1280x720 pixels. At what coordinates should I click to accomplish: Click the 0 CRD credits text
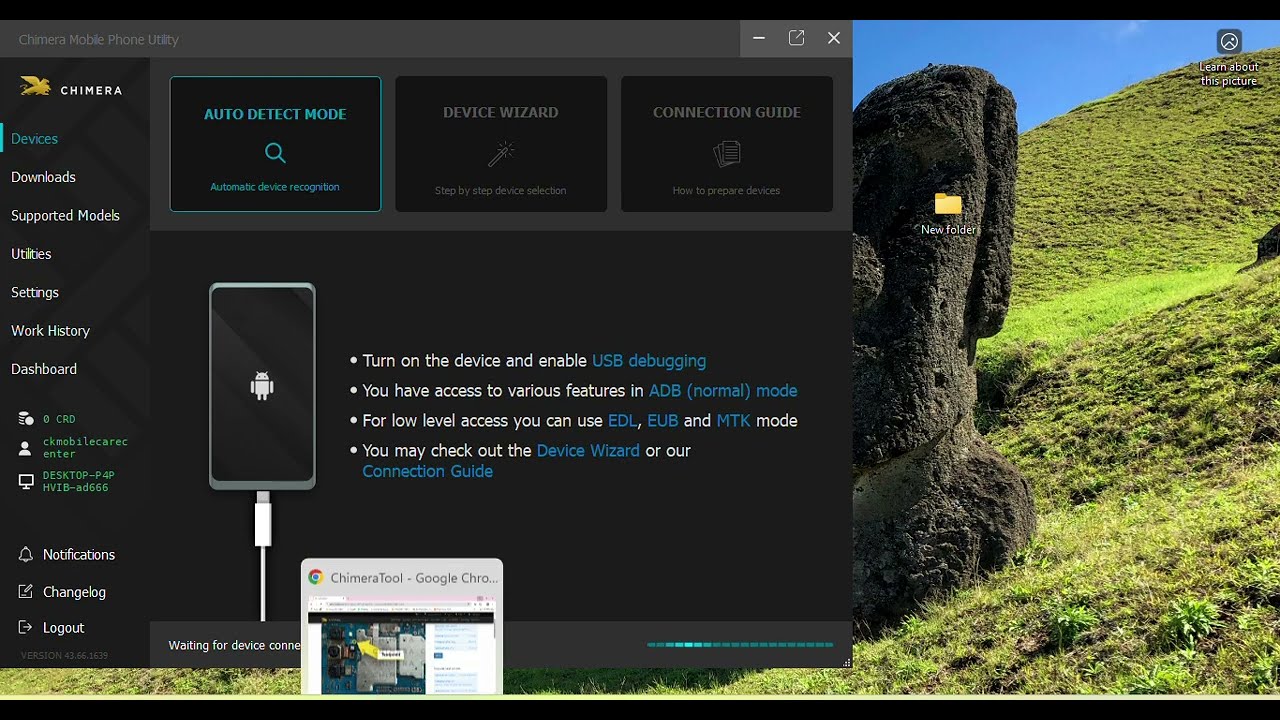click(x=59, y=419)
